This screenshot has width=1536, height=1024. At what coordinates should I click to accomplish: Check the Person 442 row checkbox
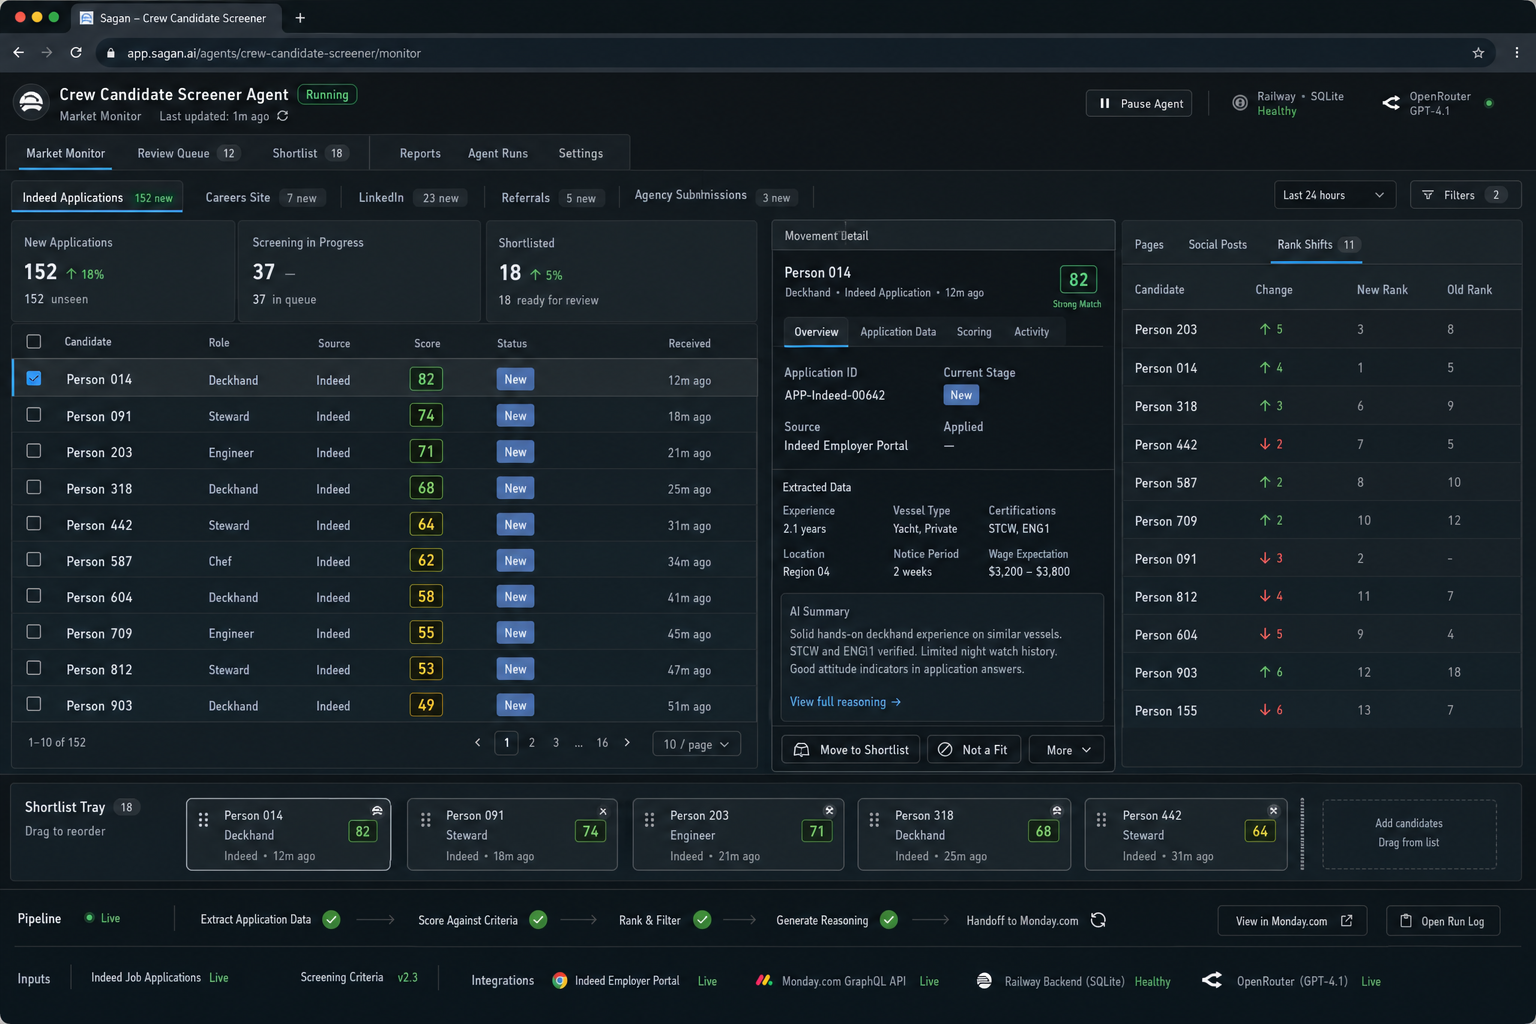[34, 524]
